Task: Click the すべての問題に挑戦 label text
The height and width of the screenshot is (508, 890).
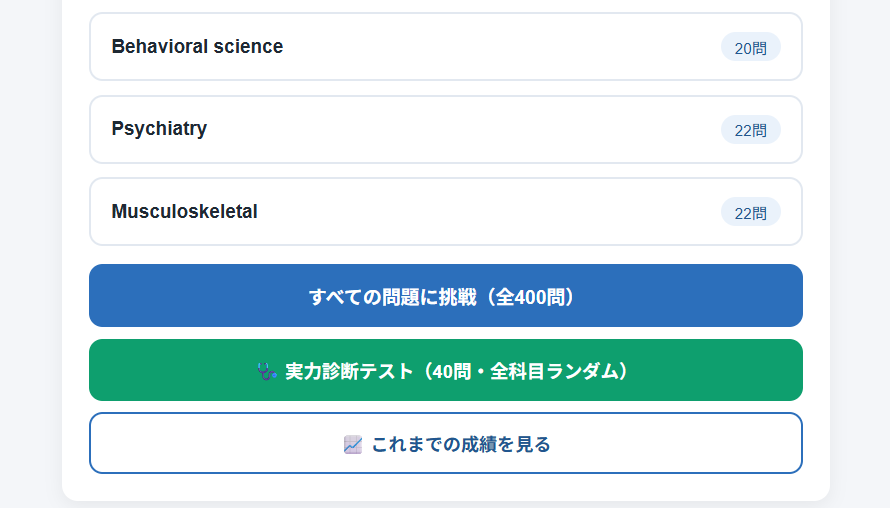Action: coord(392,297)
